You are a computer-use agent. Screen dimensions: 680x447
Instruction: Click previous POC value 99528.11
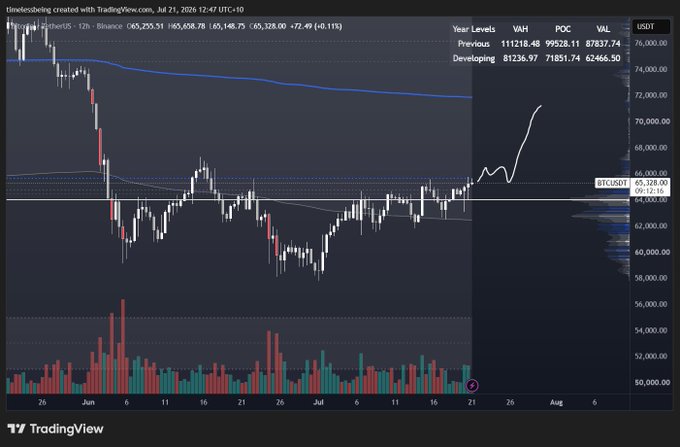(x=562, y=44)
